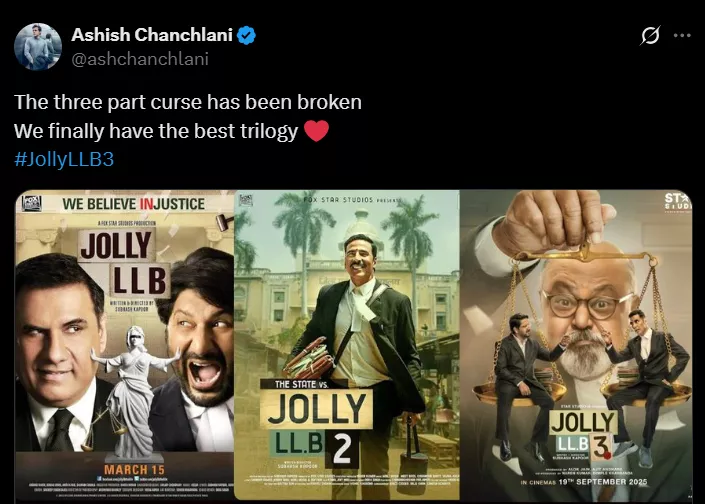Open the three-dot more options menu
The width and height of the screenshot is (705, 504).
682,36
